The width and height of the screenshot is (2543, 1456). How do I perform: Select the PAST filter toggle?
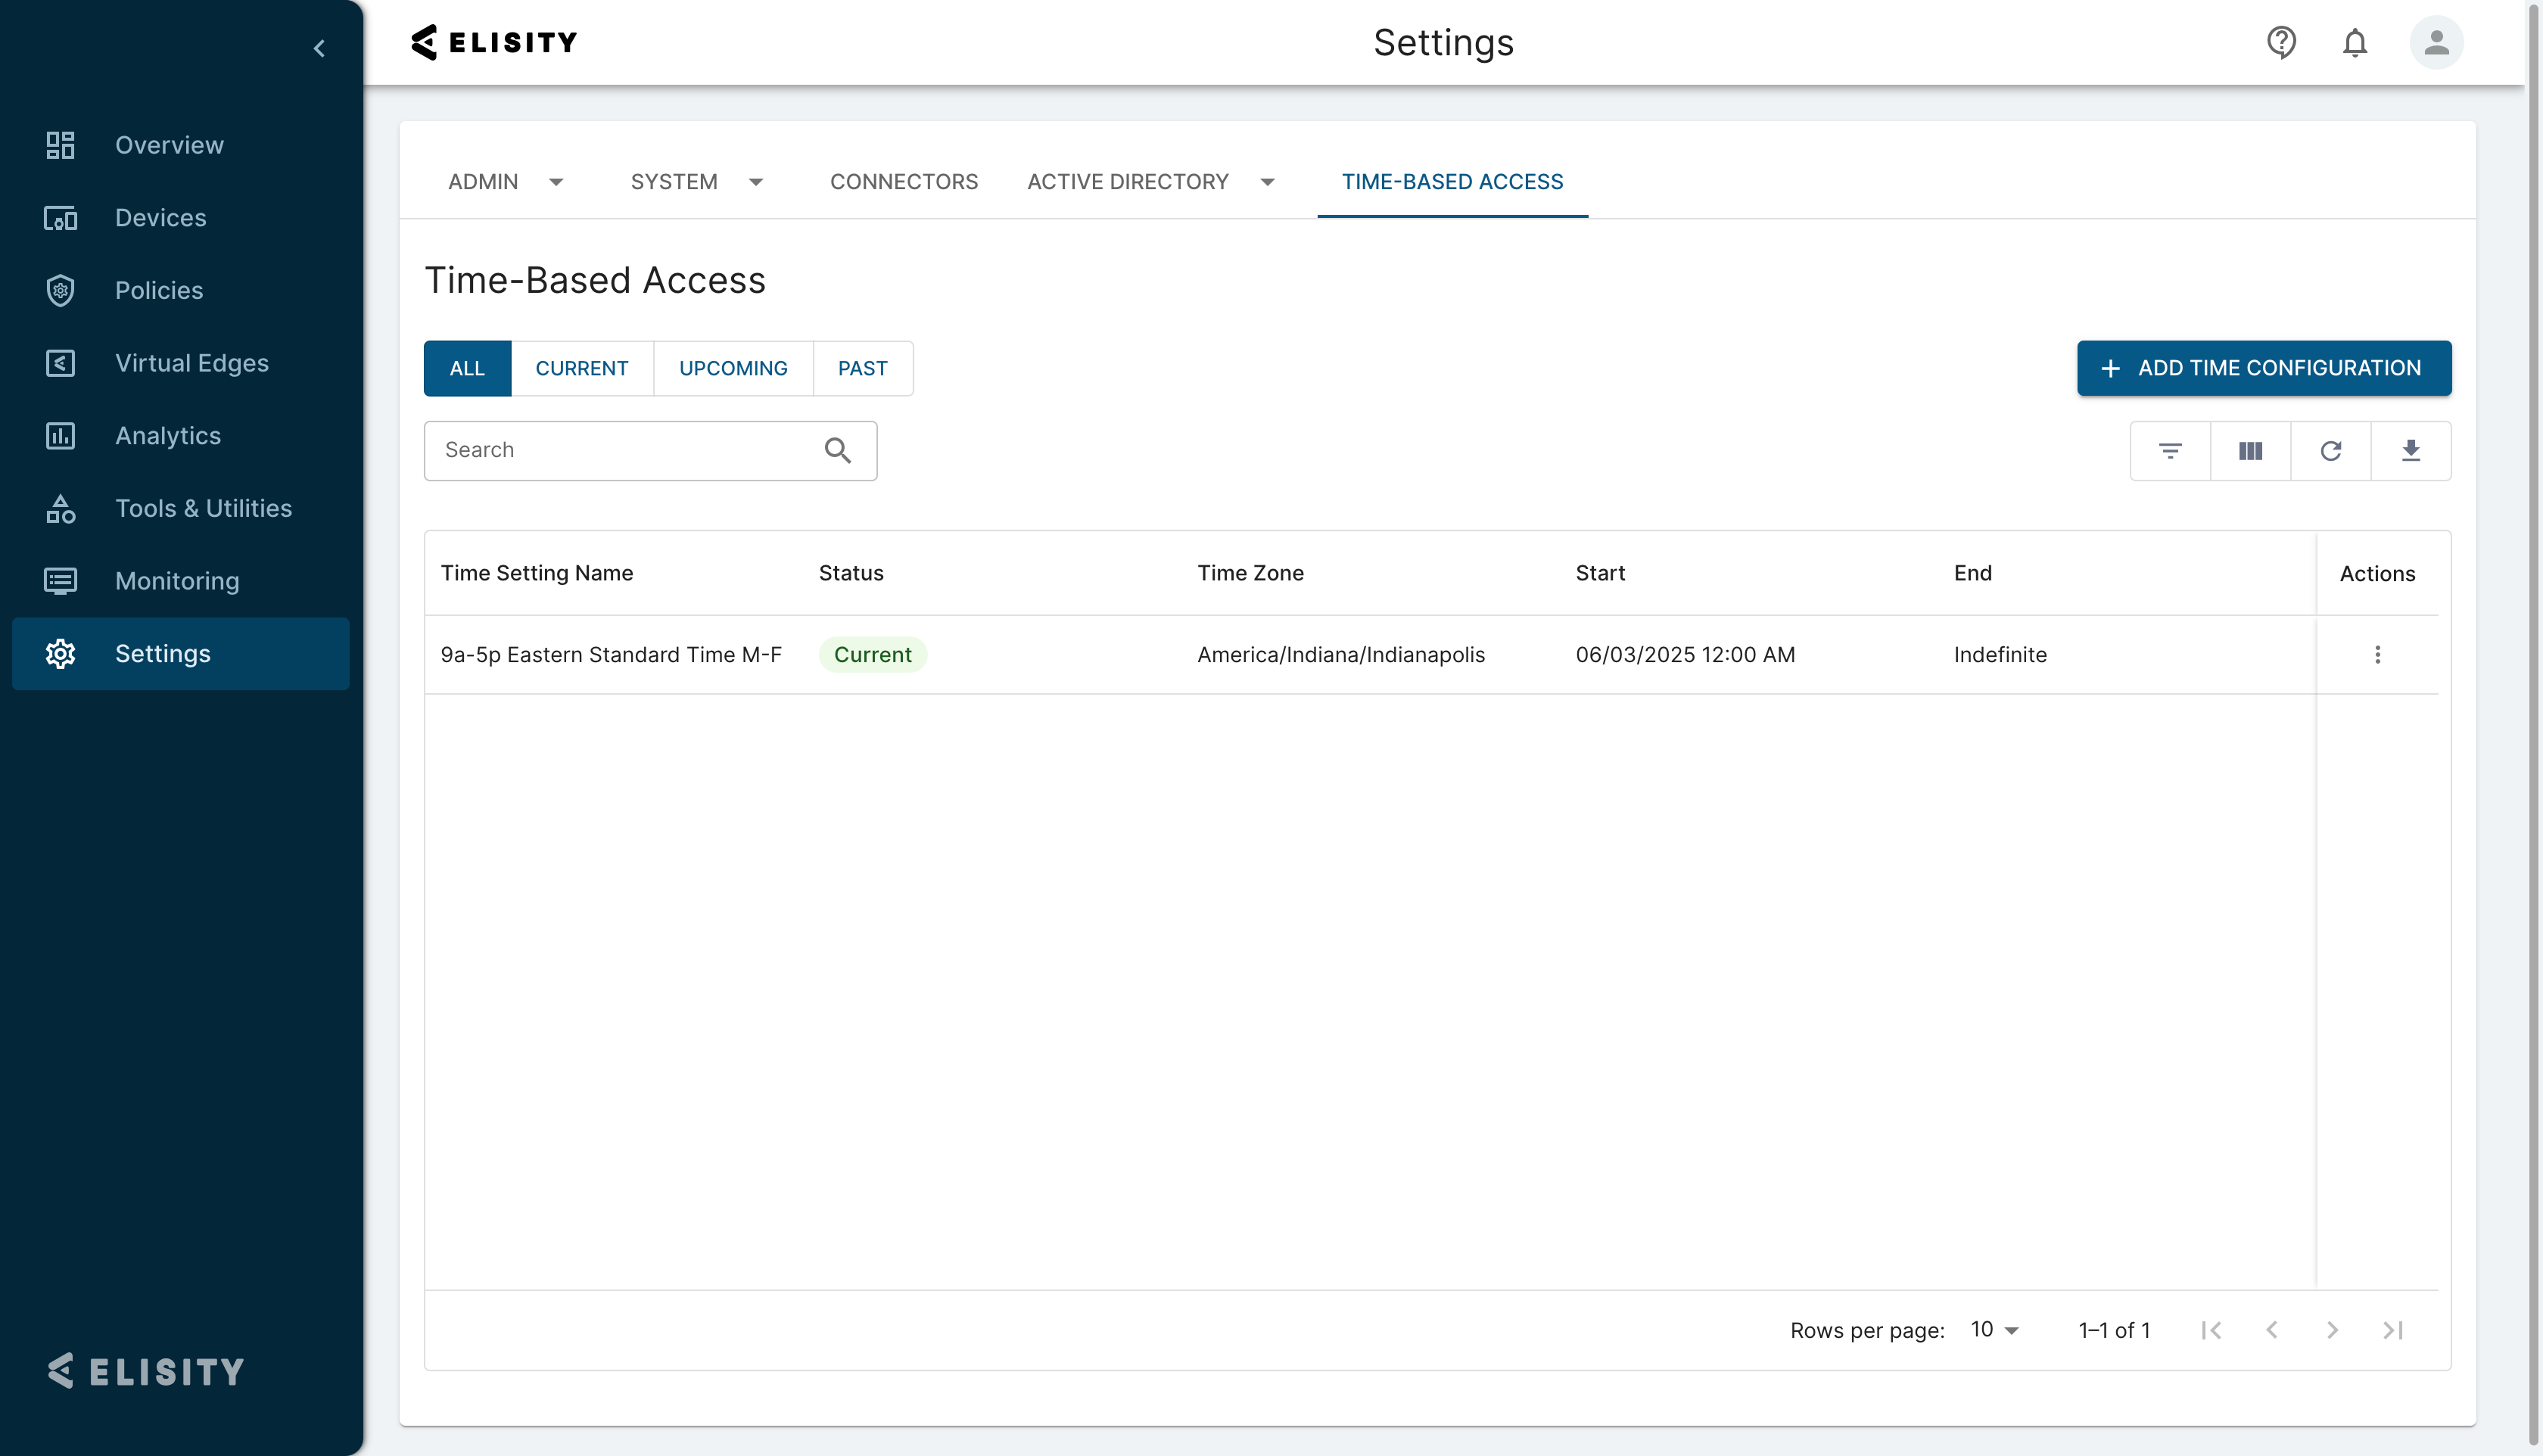pos(862,368)
